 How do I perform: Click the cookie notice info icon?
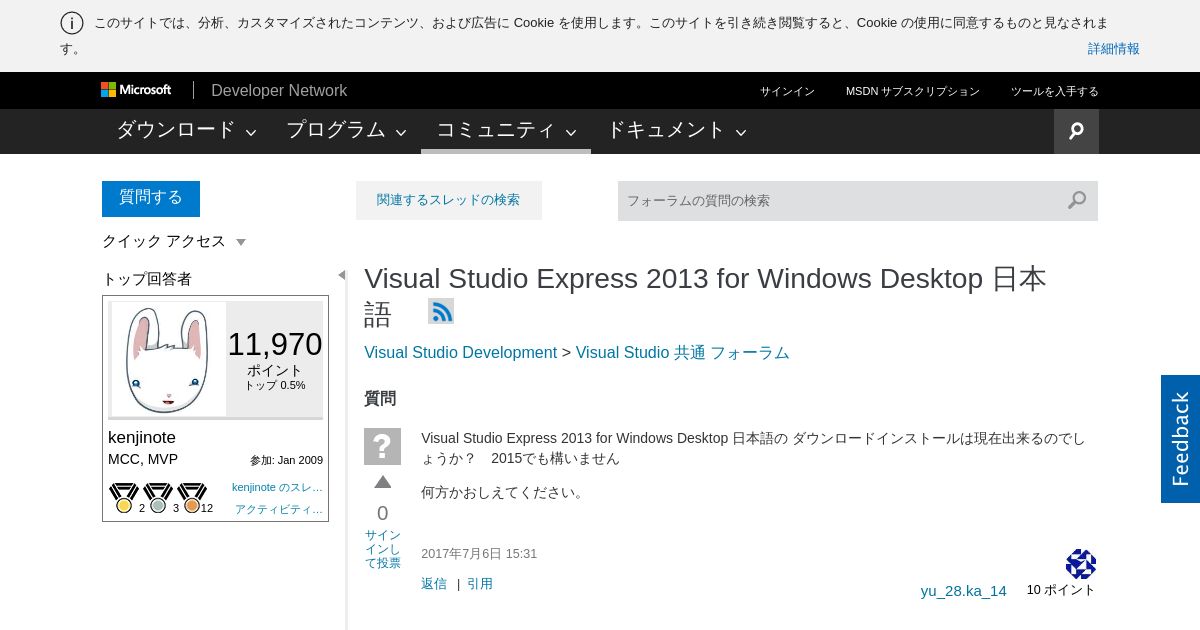(72, 23)
